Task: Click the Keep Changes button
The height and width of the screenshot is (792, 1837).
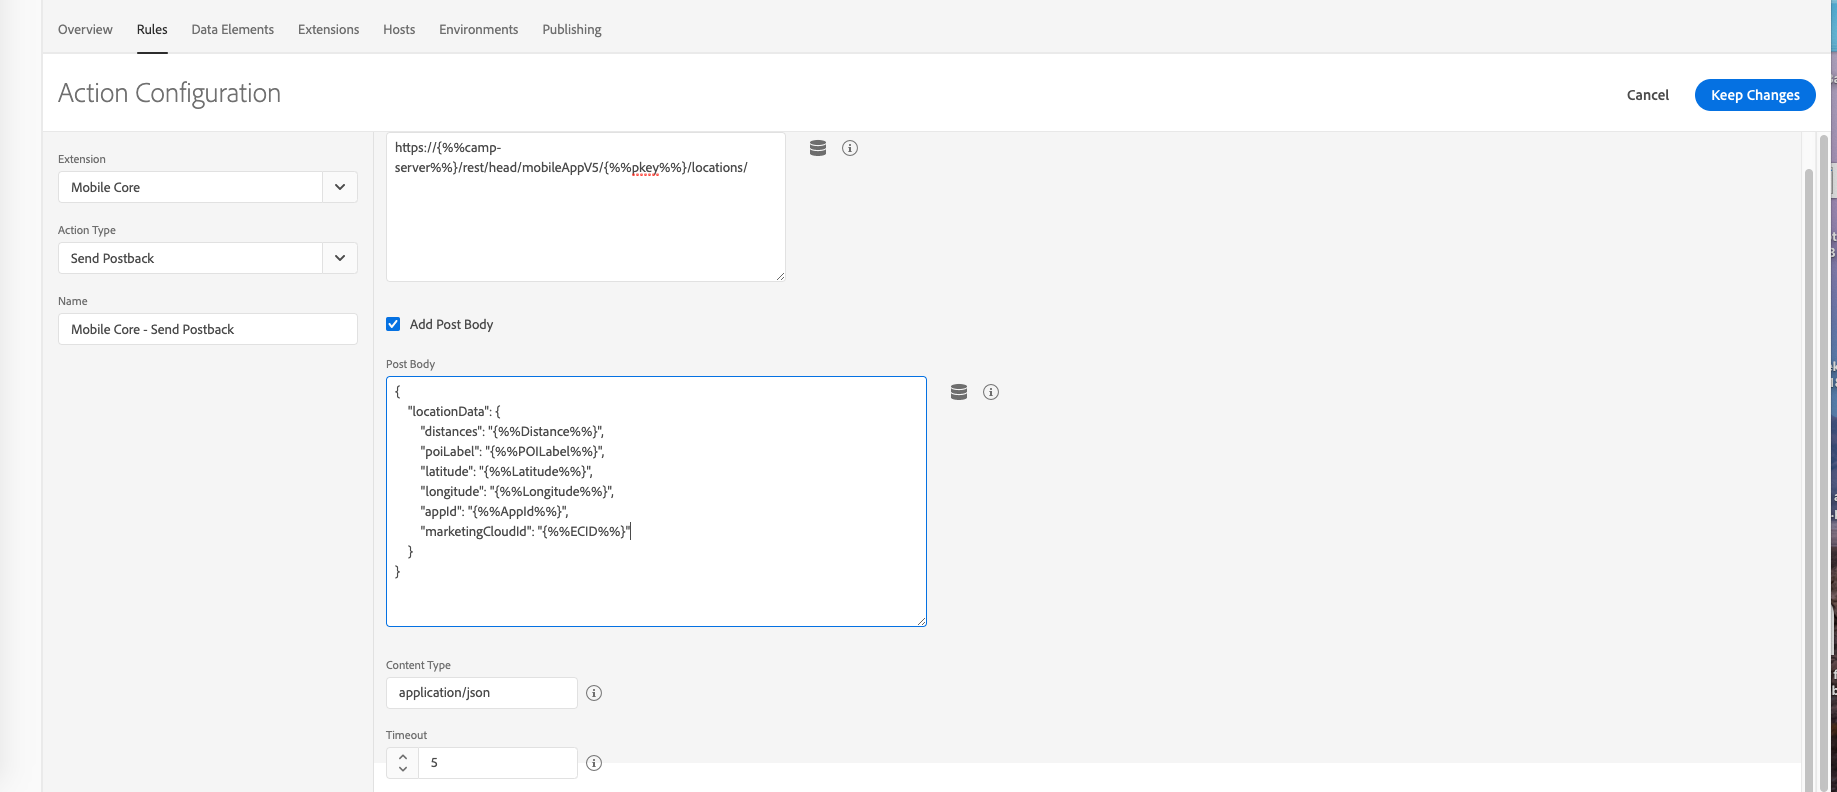Action: tap(1755, 95)
